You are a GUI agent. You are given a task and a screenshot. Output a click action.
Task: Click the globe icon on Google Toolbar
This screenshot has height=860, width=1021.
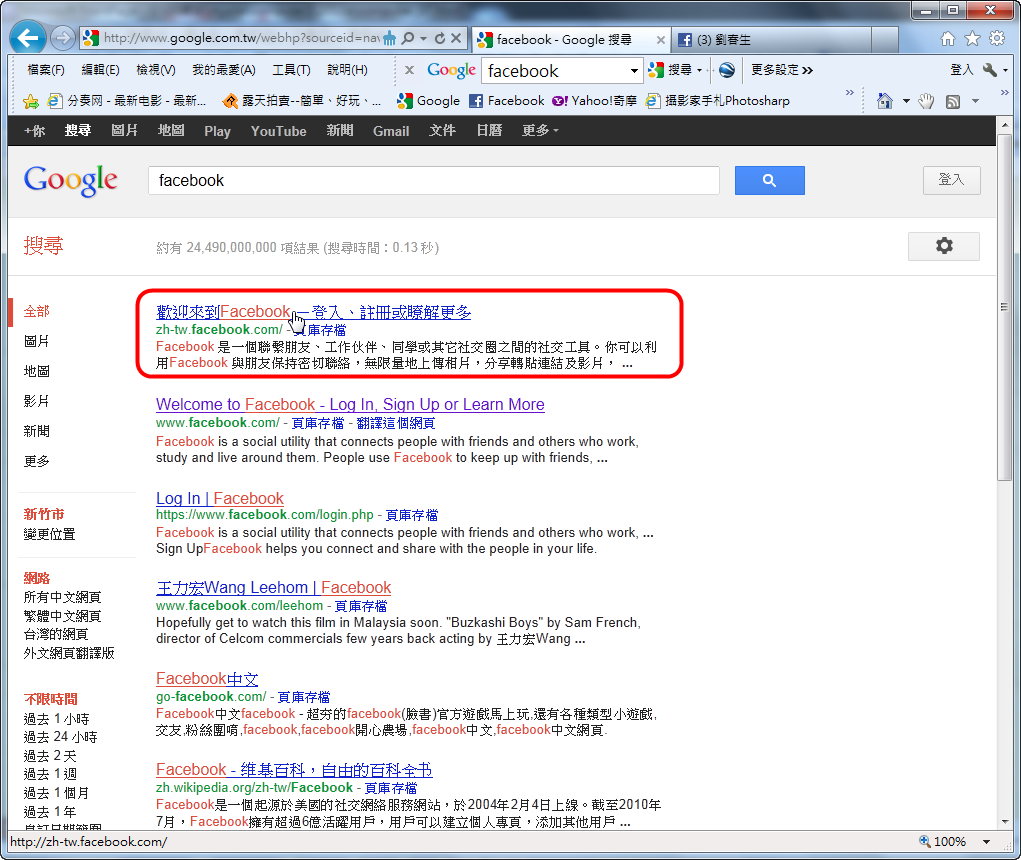click(727, 70)
